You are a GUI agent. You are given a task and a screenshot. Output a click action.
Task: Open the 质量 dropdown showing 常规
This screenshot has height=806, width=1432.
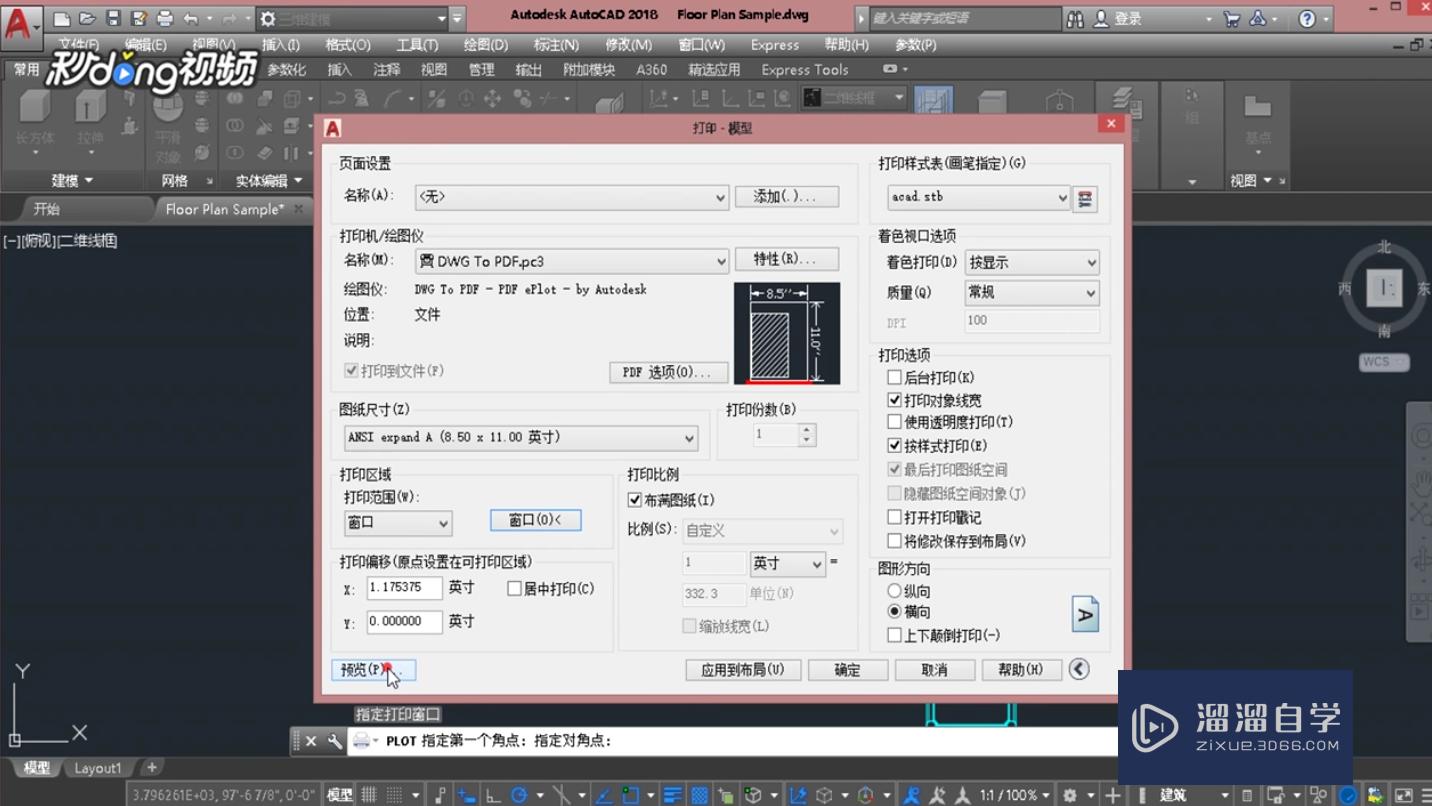pos(1032,292)
